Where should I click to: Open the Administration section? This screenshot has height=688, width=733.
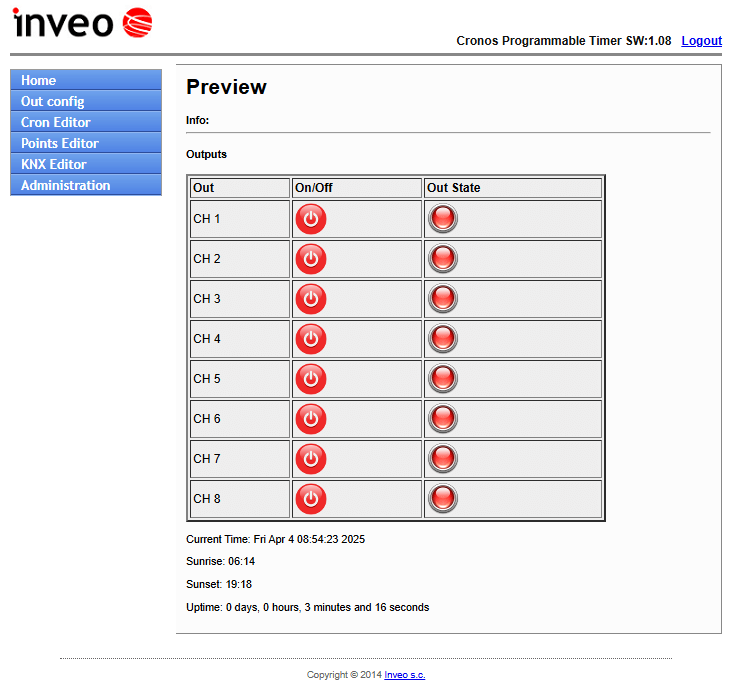[85, 185]
